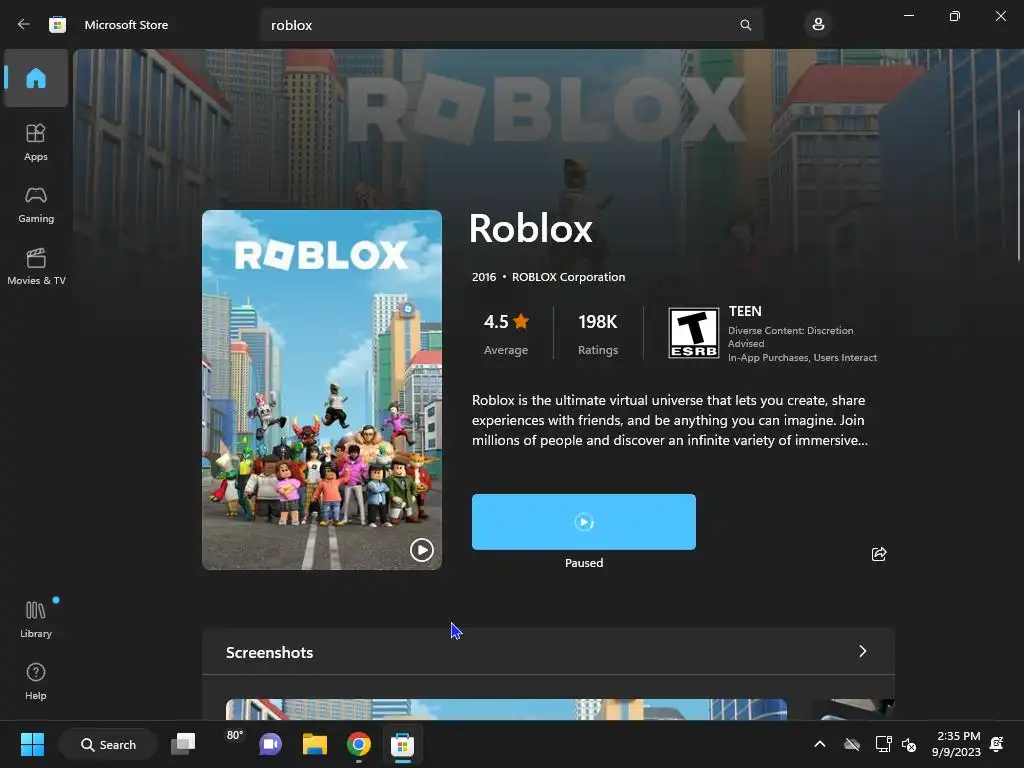Open the Windows Start menu

pyautogui.click(x=32, y=744)
